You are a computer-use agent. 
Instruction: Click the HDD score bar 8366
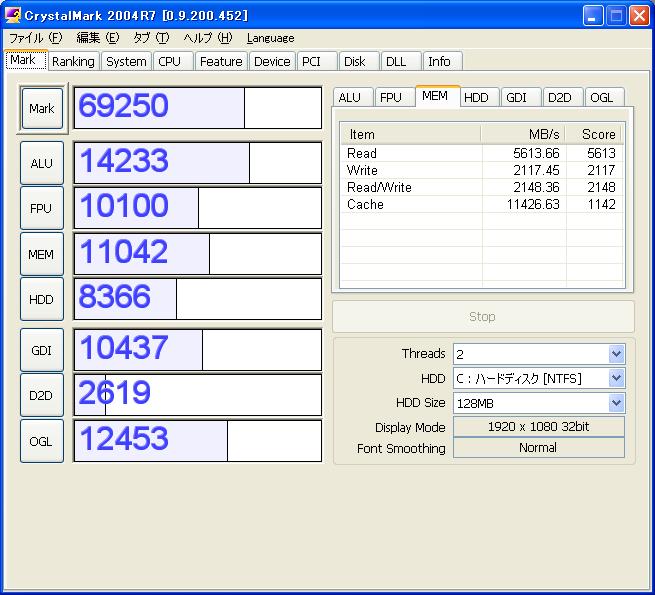[x=198, y=299]
